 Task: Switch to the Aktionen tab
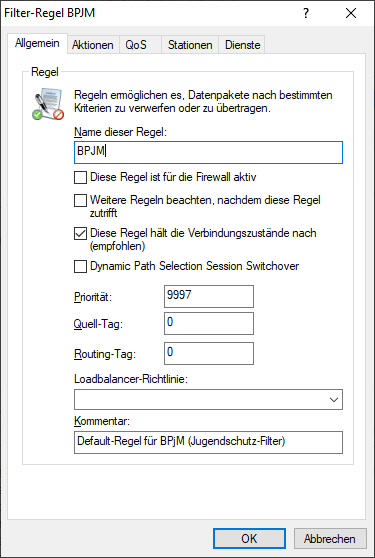click(93, 45)
